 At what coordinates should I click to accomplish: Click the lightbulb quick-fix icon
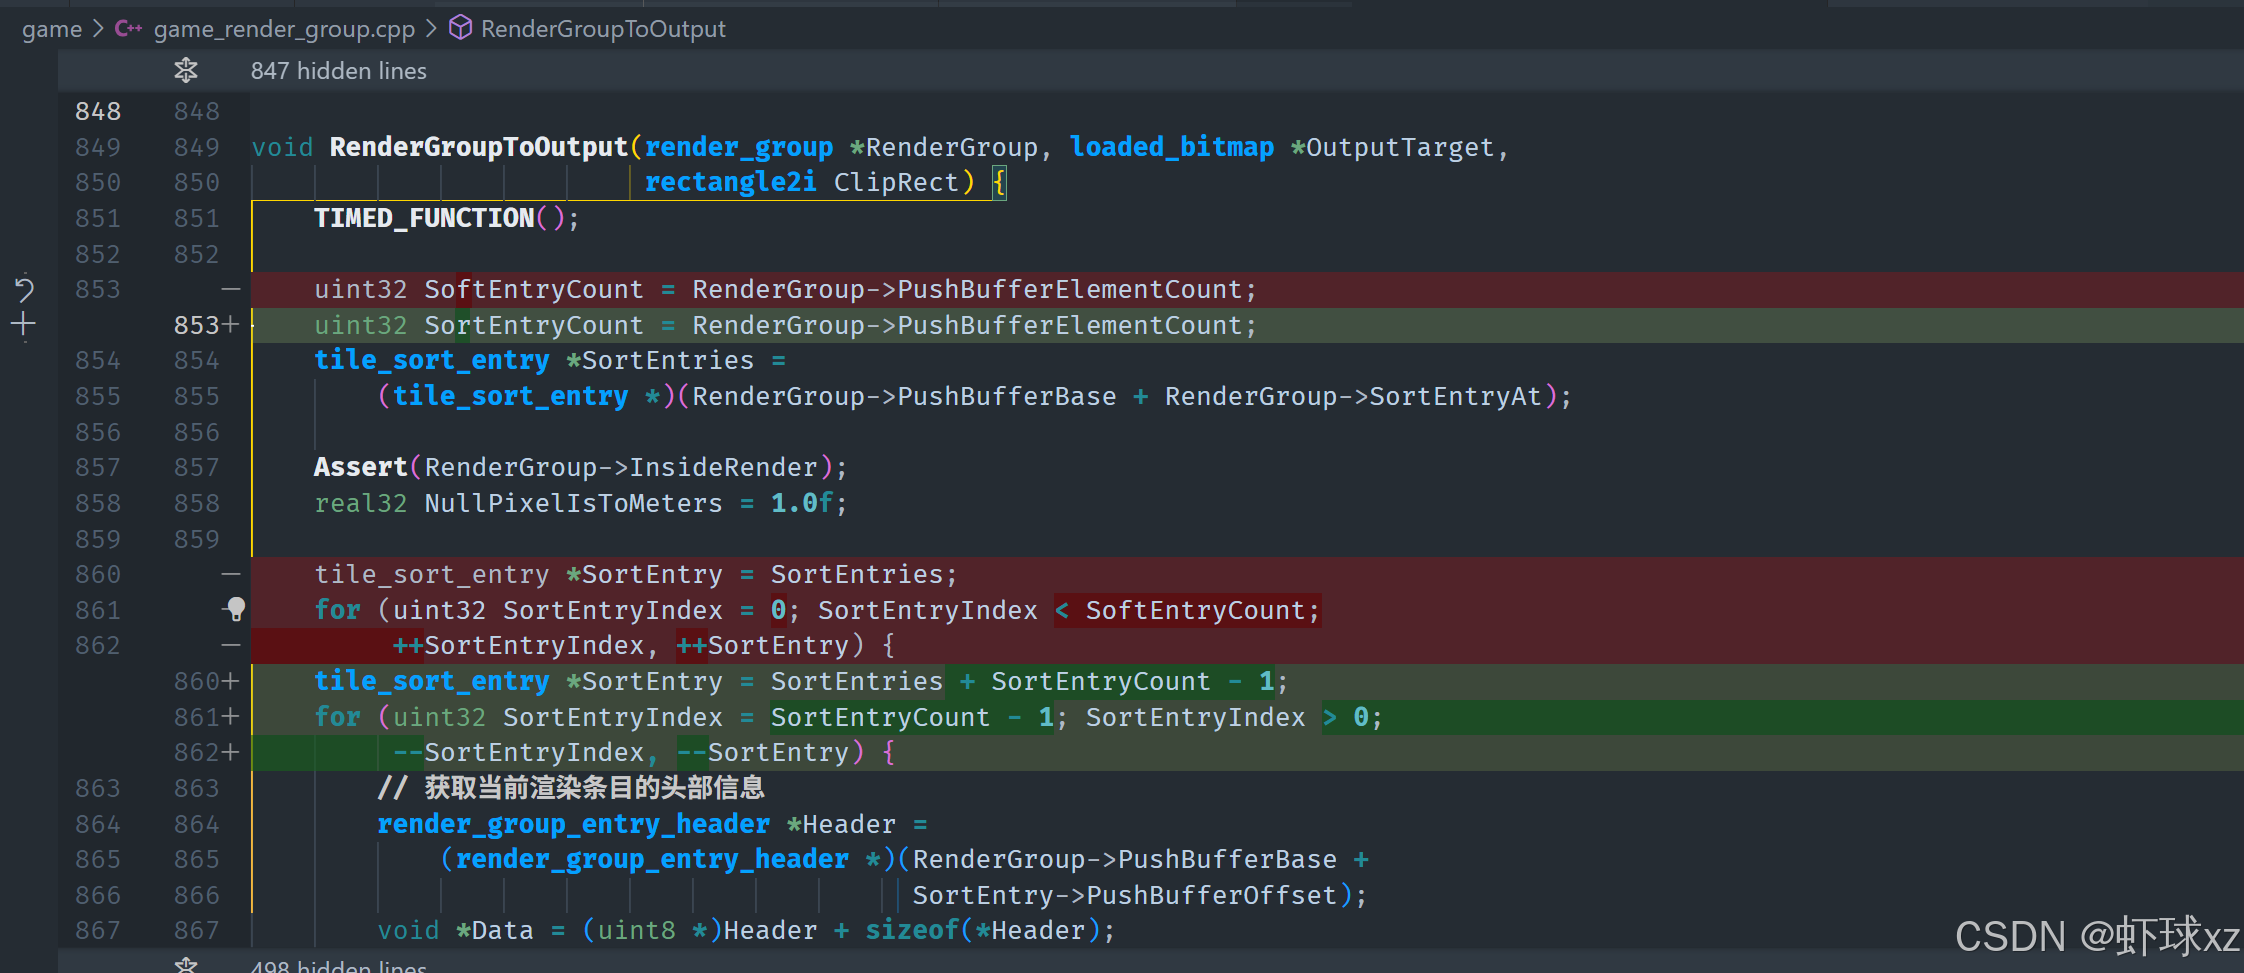point(236,608)
